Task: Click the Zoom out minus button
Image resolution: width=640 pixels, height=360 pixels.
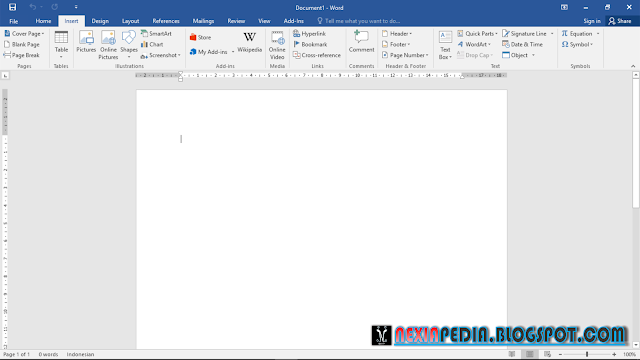Action: 560,354
